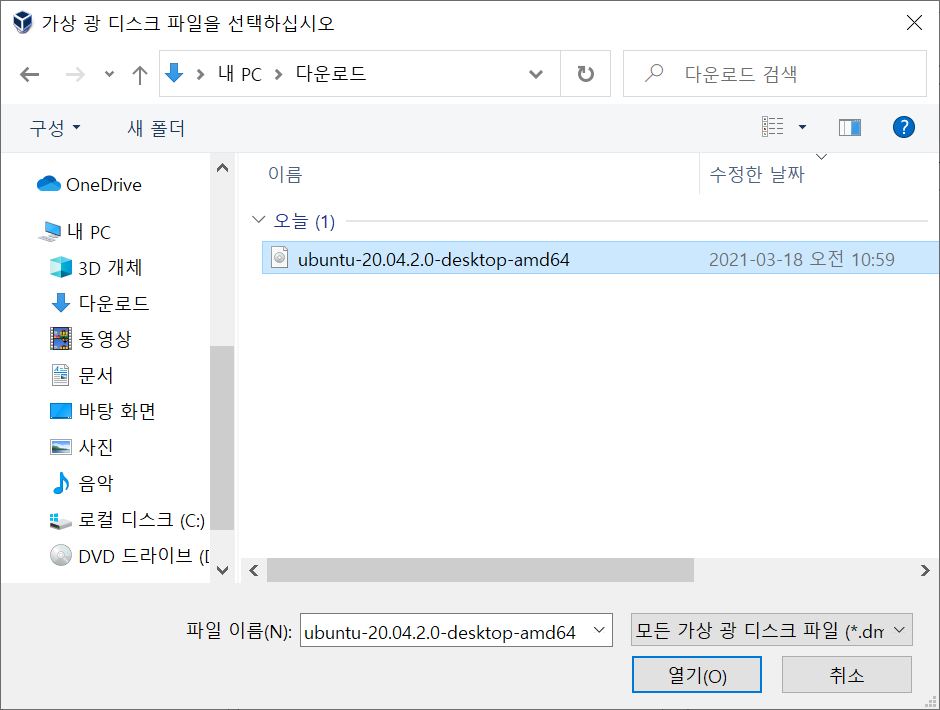Select 로컬 디스크 (C:) drive

coord(127,520)
